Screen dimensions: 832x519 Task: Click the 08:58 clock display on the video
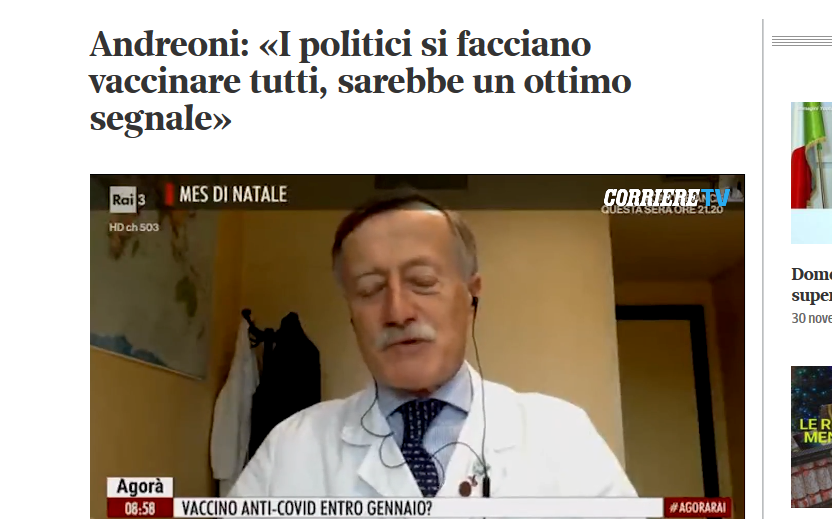pyautogui.click(x=140, y=508)
